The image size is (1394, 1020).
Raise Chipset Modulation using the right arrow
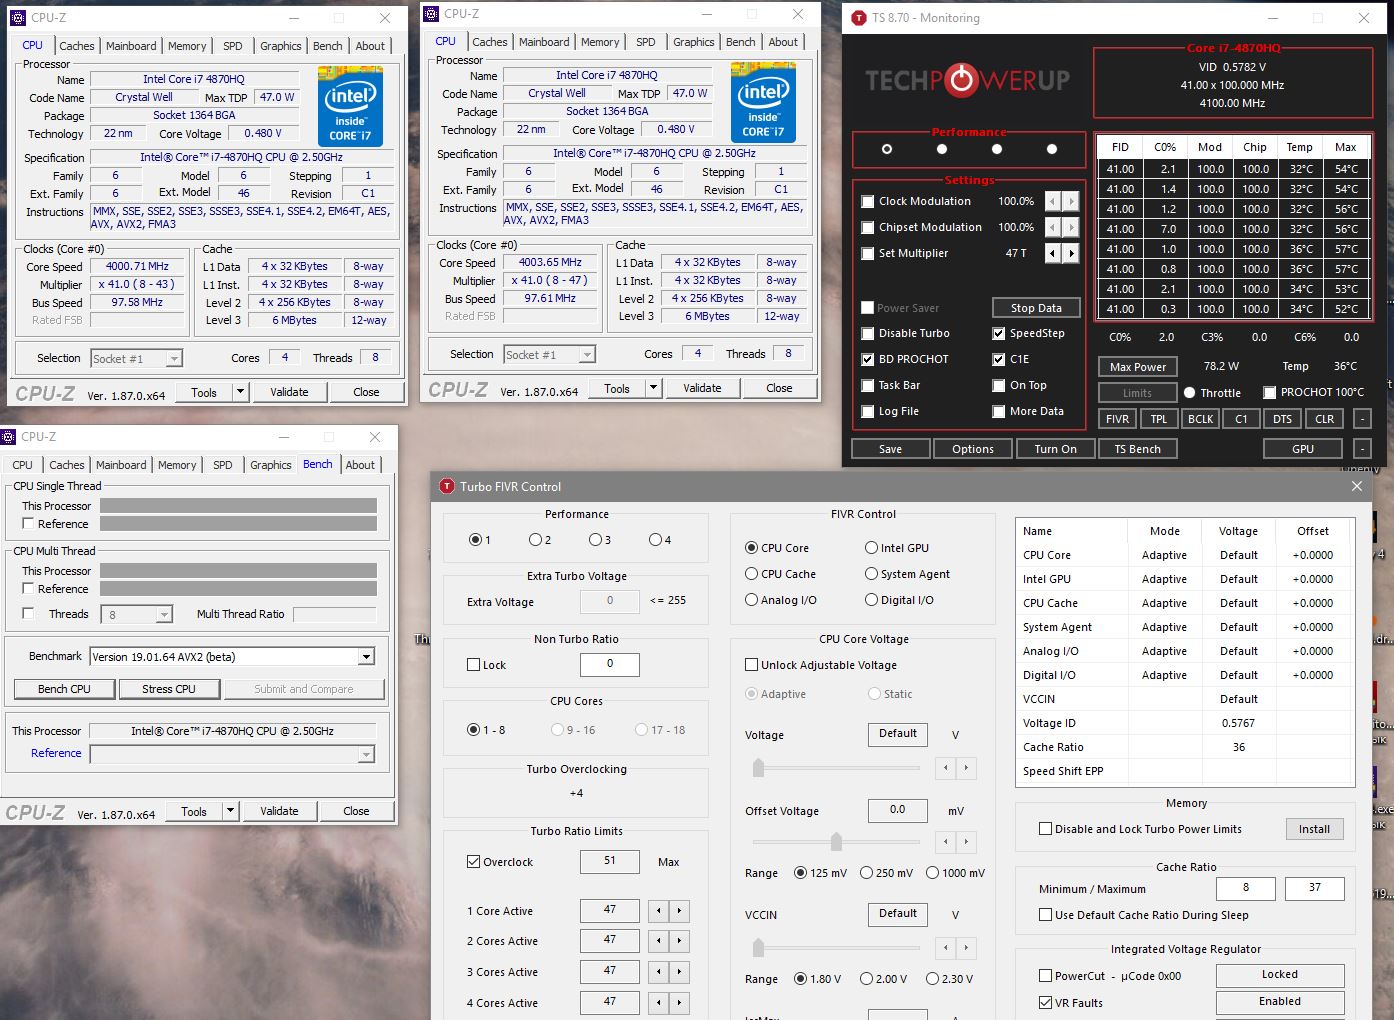pyautogui.click(x=1071, y=227)
